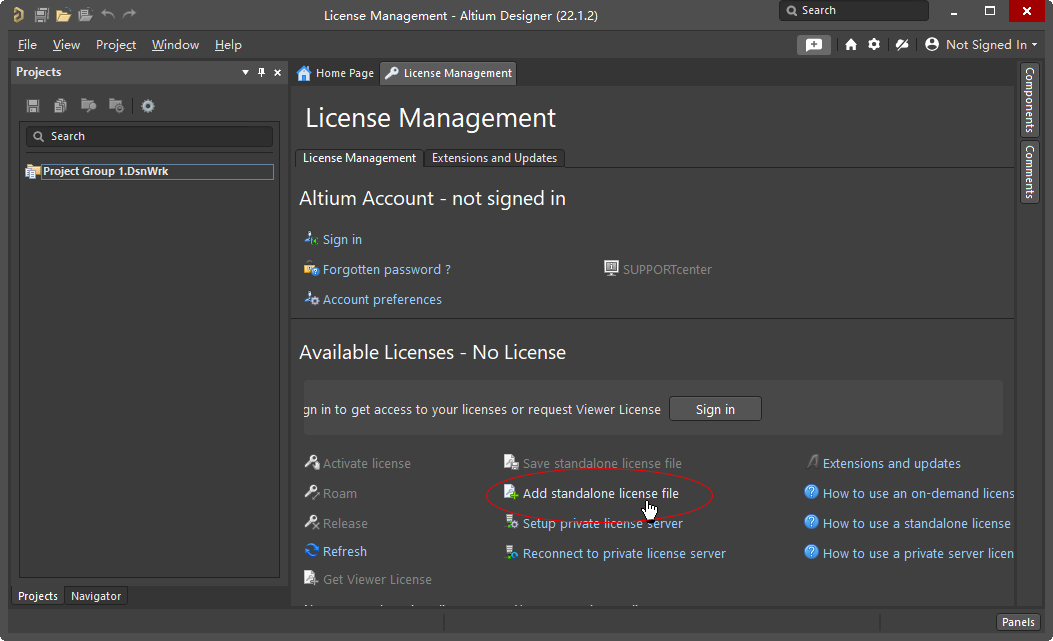Switch to the Home Page document tab

(335, 73)
